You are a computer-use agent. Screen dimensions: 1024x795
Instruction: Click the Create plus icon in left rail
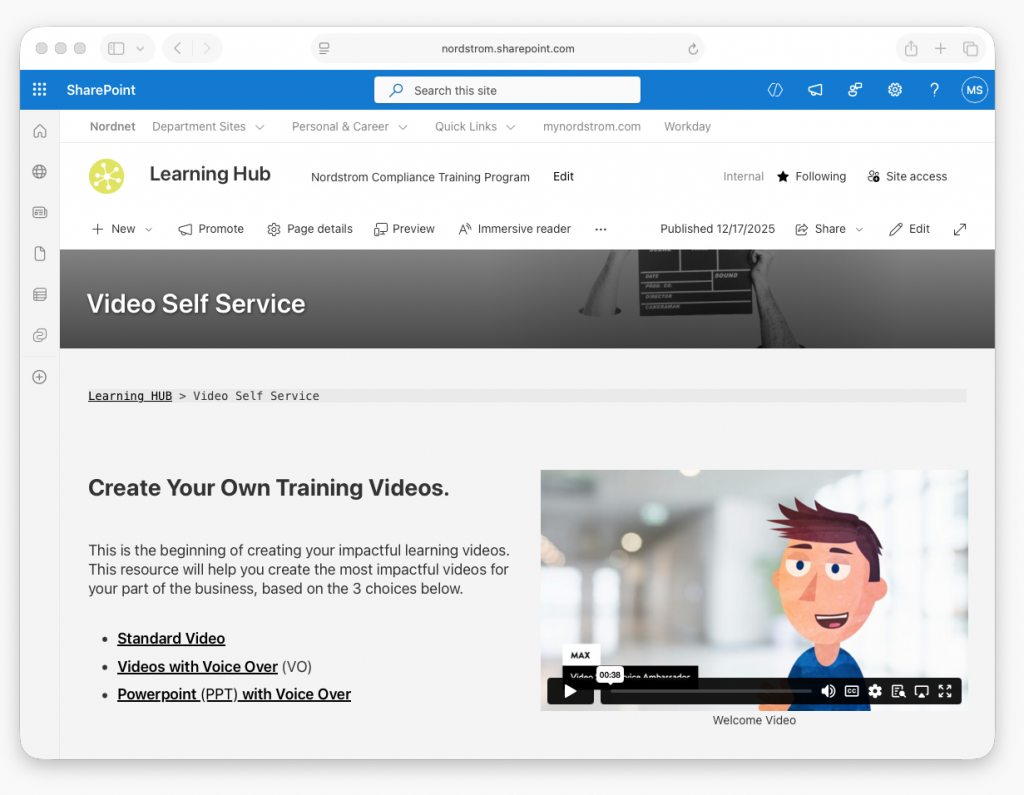(40, 377)
